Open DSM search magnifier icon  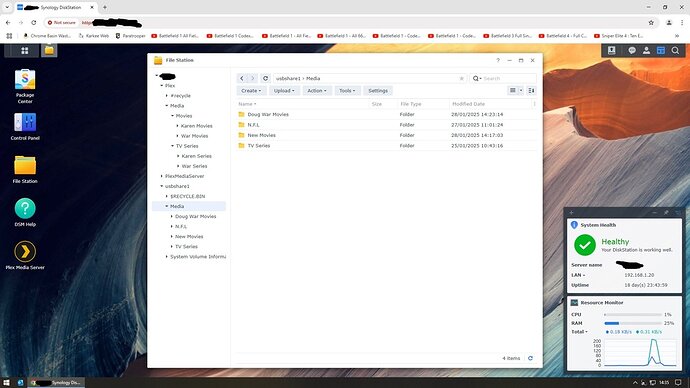click(x=675, y=51)
